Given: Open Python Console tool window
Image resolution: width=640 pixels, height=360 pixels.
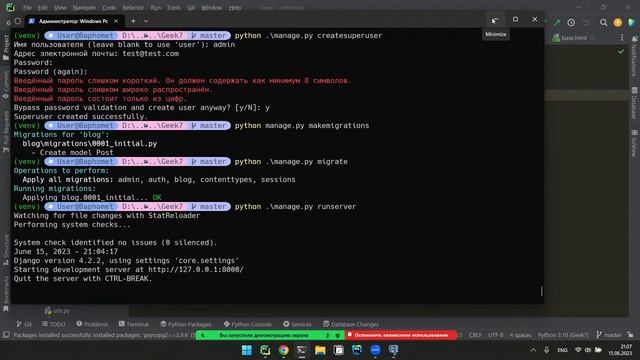Looking at the screenshot, I should (x=248, y=324).
